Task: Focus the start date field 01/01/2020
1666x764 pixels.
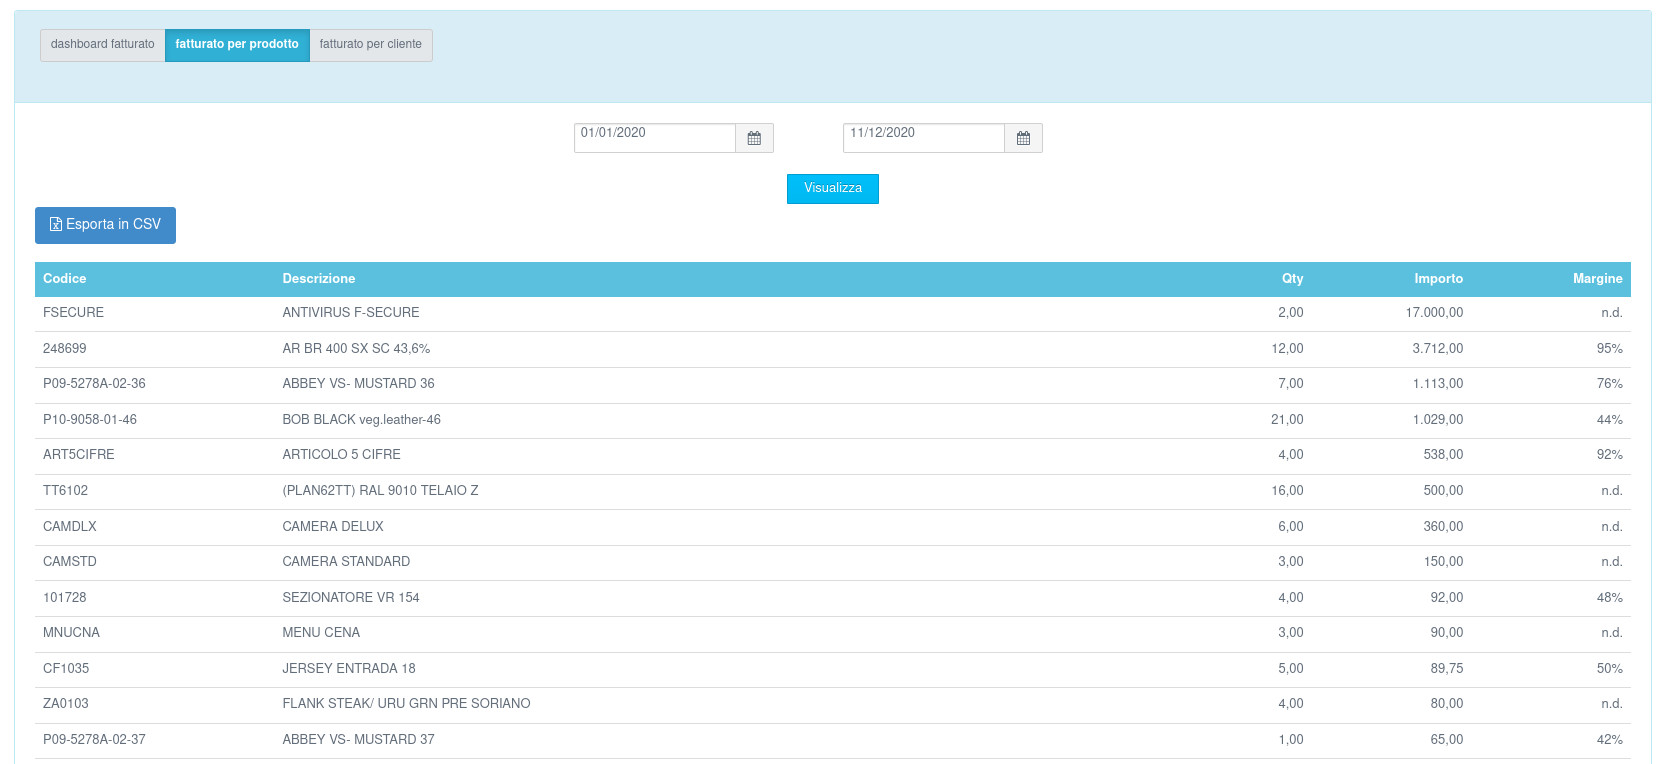Action: [x=654, y=138]
